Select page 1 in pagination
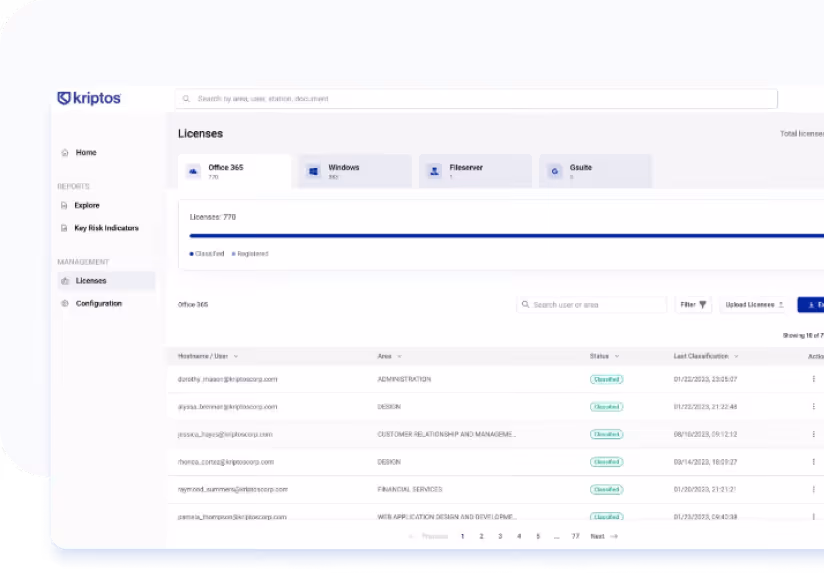Screen dimensions: 824x573 click(x=462, y=536)
